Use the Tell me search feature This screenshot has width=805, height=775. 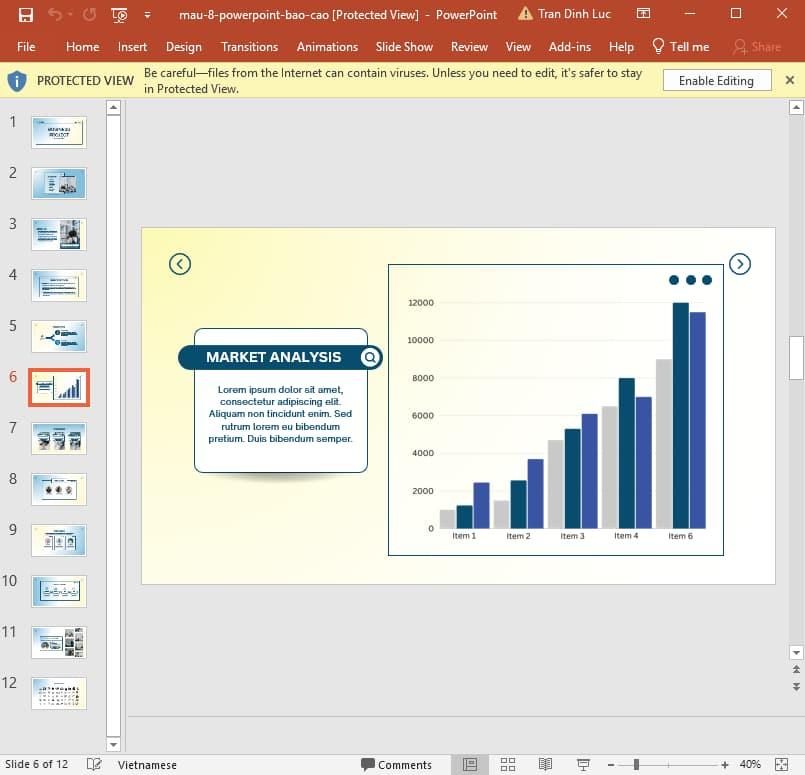(681, 46)
